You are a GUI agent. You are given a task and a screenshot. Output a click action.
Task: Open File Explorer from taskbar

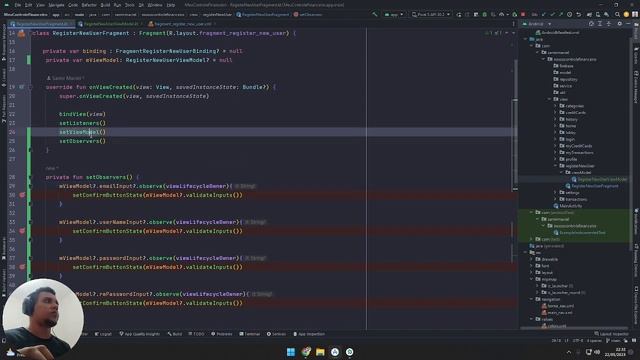click(320, 352)
